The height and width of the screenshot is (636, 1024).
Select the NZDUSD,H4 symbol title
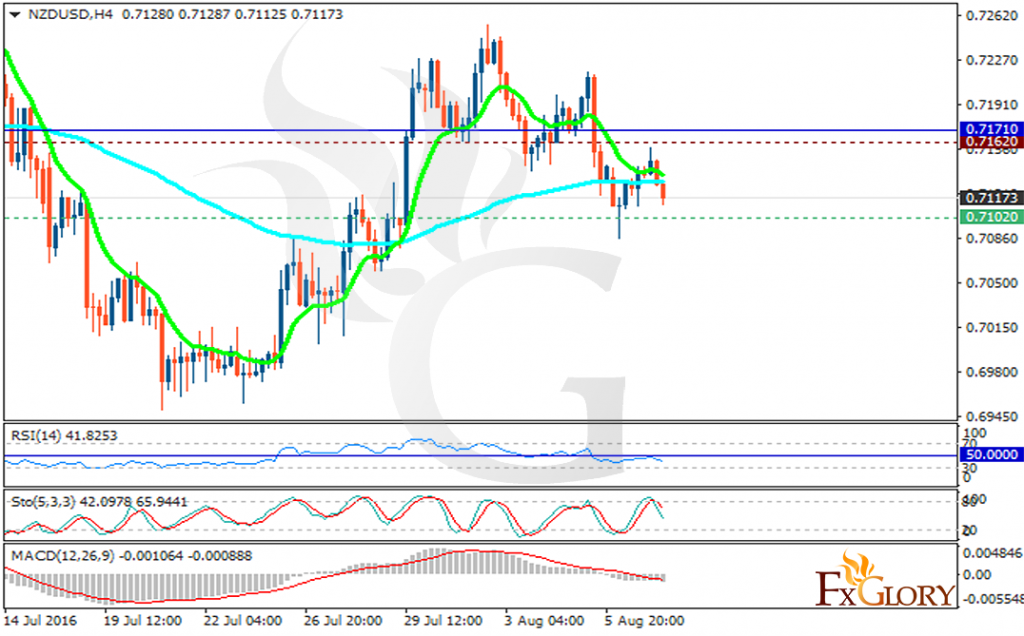point(71,14)
